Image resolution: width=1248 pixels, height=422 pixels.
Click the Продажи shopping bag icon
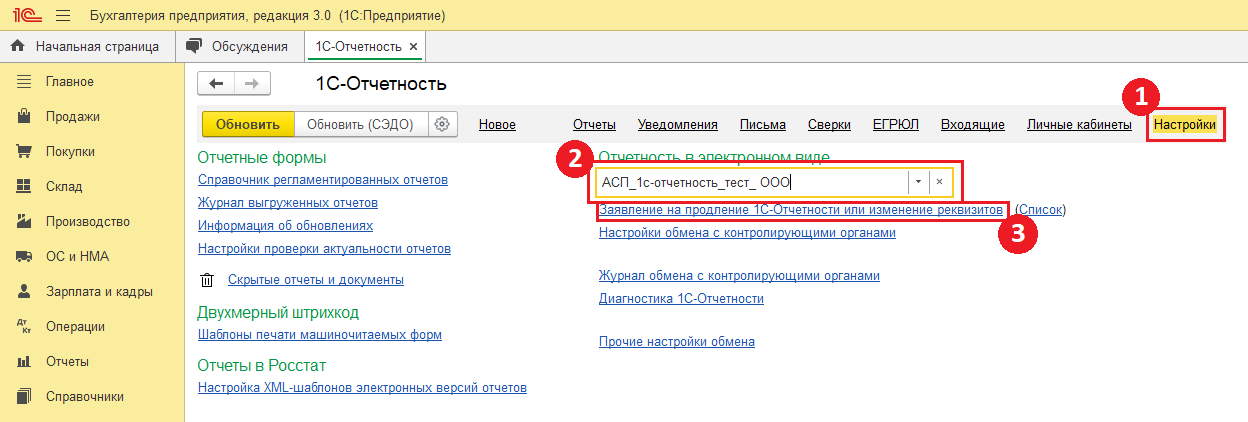click(x=24, y=116)
